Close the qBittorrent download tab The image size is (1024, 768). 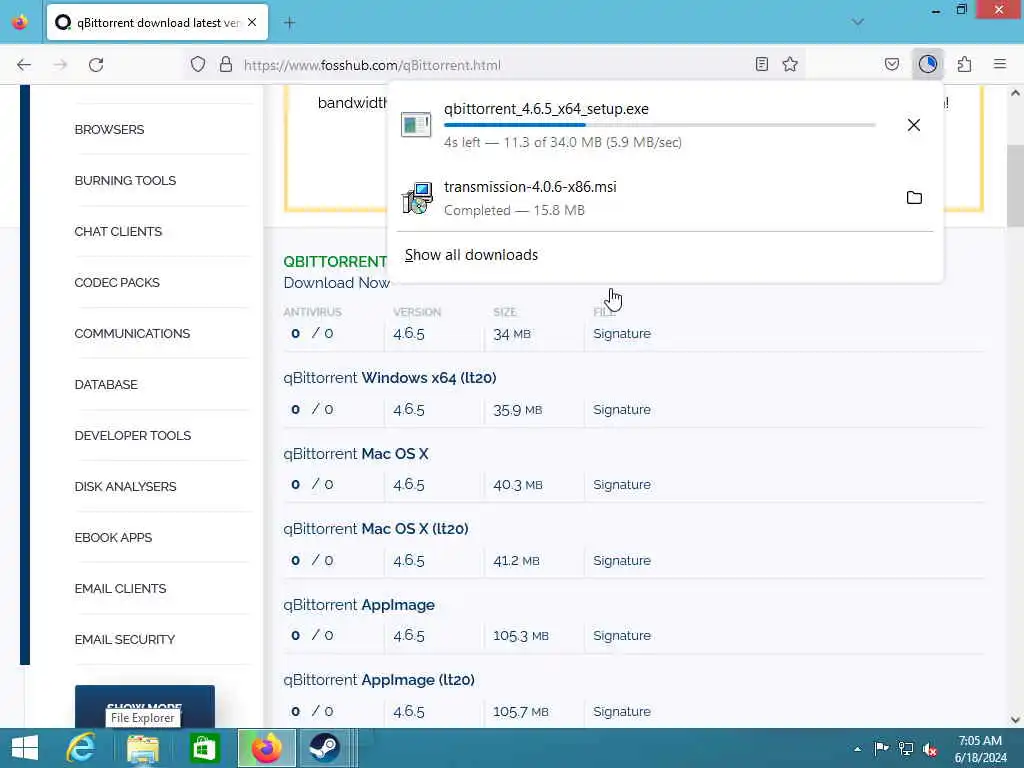click(252, 23)
